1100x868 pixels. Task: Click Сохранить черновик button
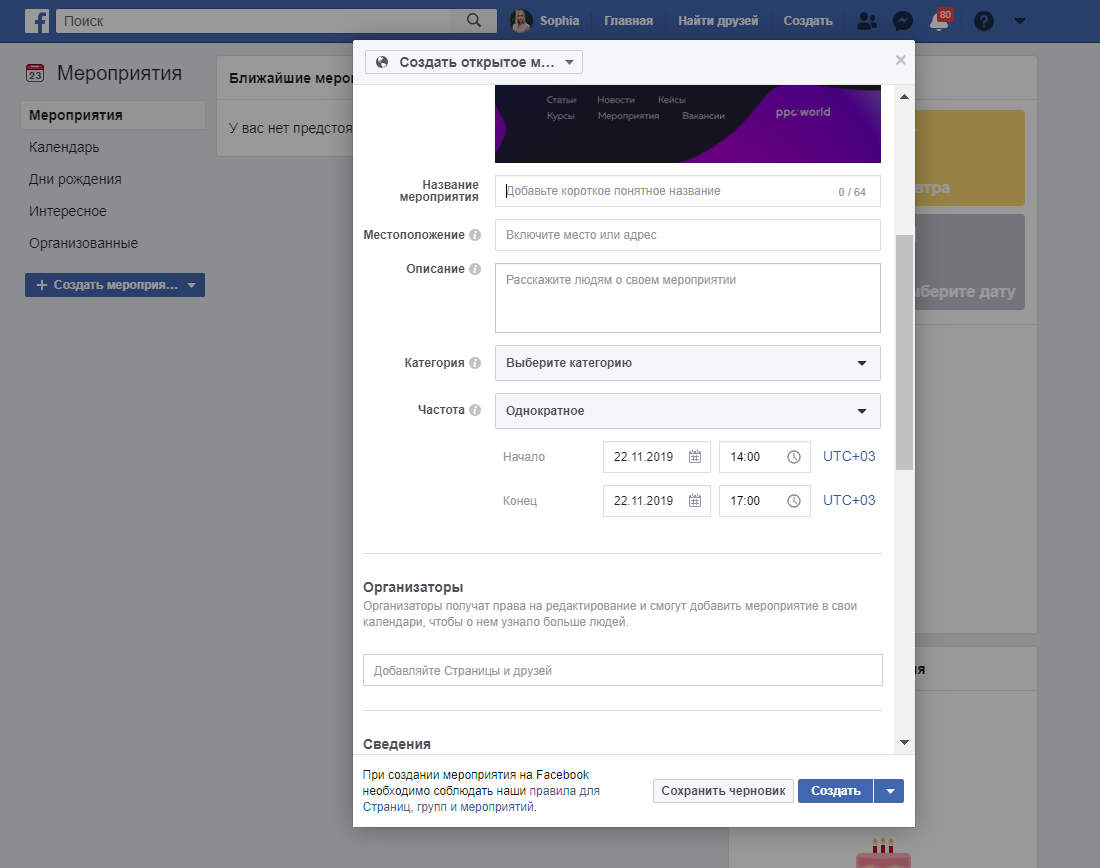click(x=724, y=791)
